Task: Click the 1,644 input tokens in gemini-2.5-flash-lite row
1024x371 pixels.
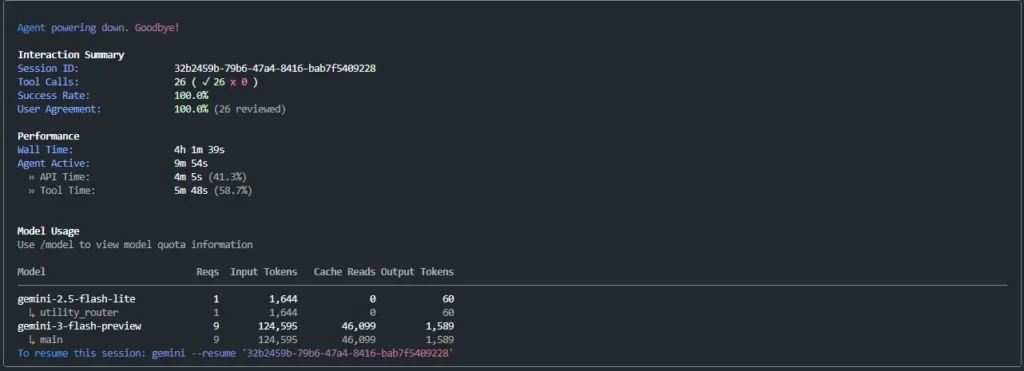Action: click(283, 299)
